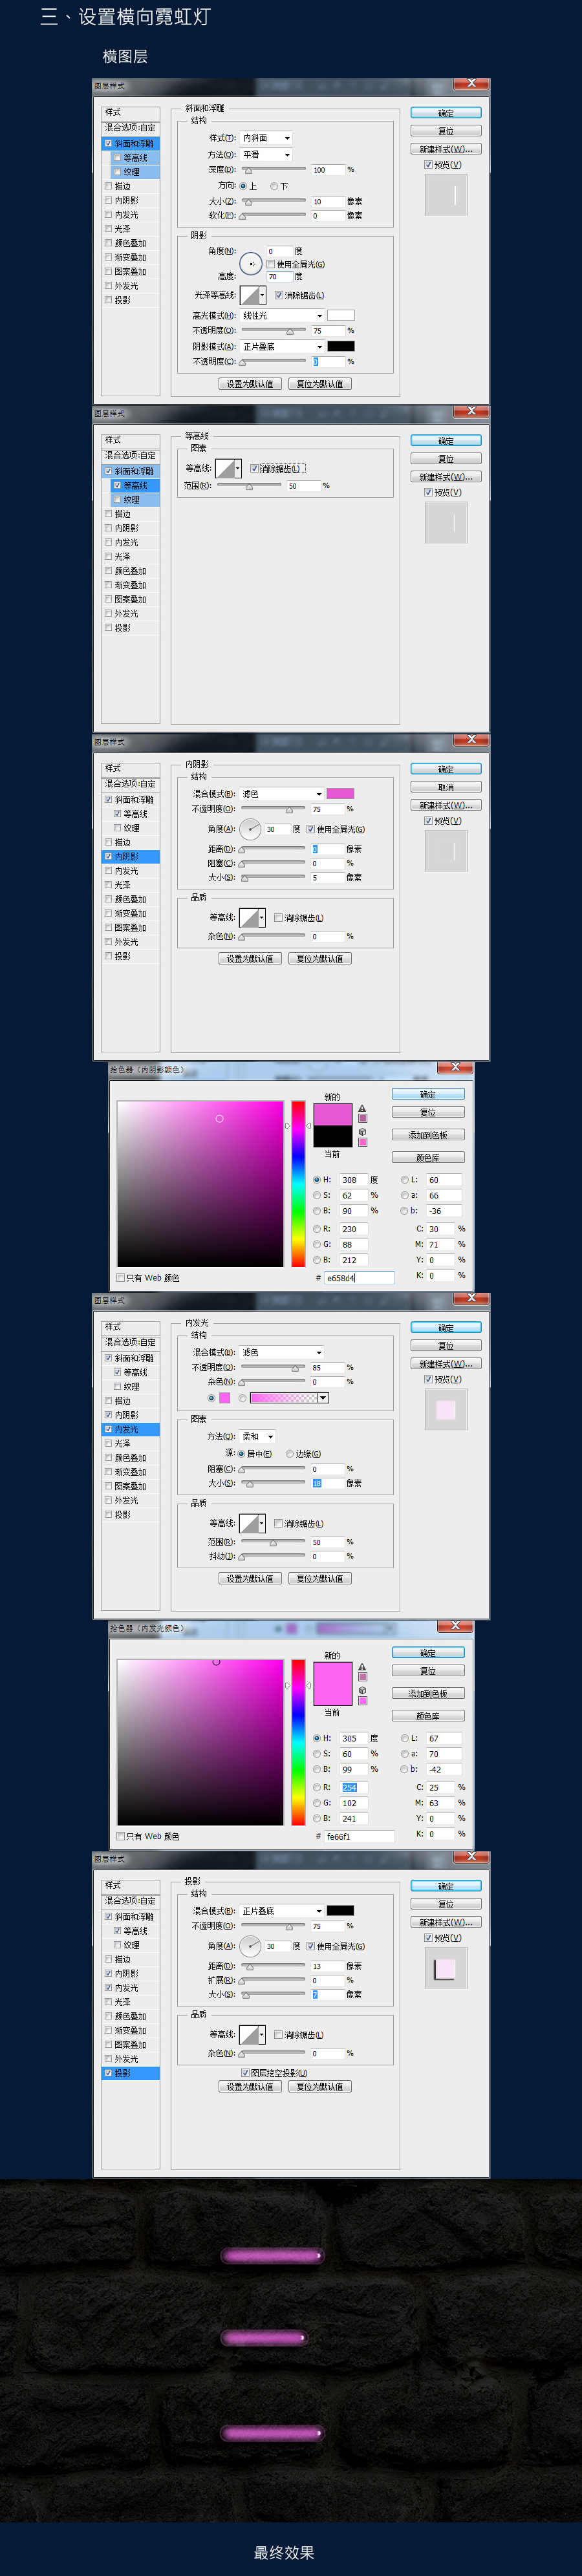This screenshot has width=582, height=2576.
Task: Click the black 阴影模式 color swatch in 斜面和浮雕
Action: point(341,347)
